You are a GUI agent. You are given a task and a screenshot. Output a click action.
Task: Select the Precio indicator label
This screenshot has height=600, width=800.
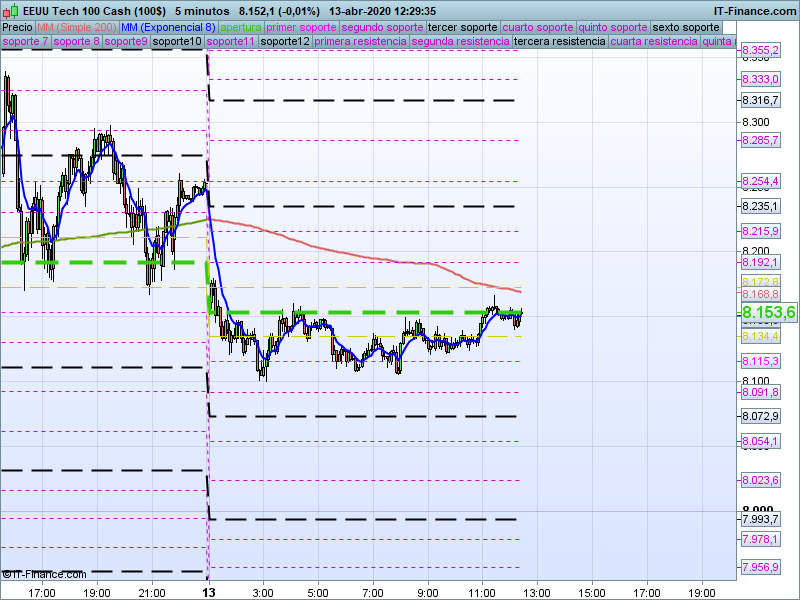pyautogui.click(x=17, y=27)
